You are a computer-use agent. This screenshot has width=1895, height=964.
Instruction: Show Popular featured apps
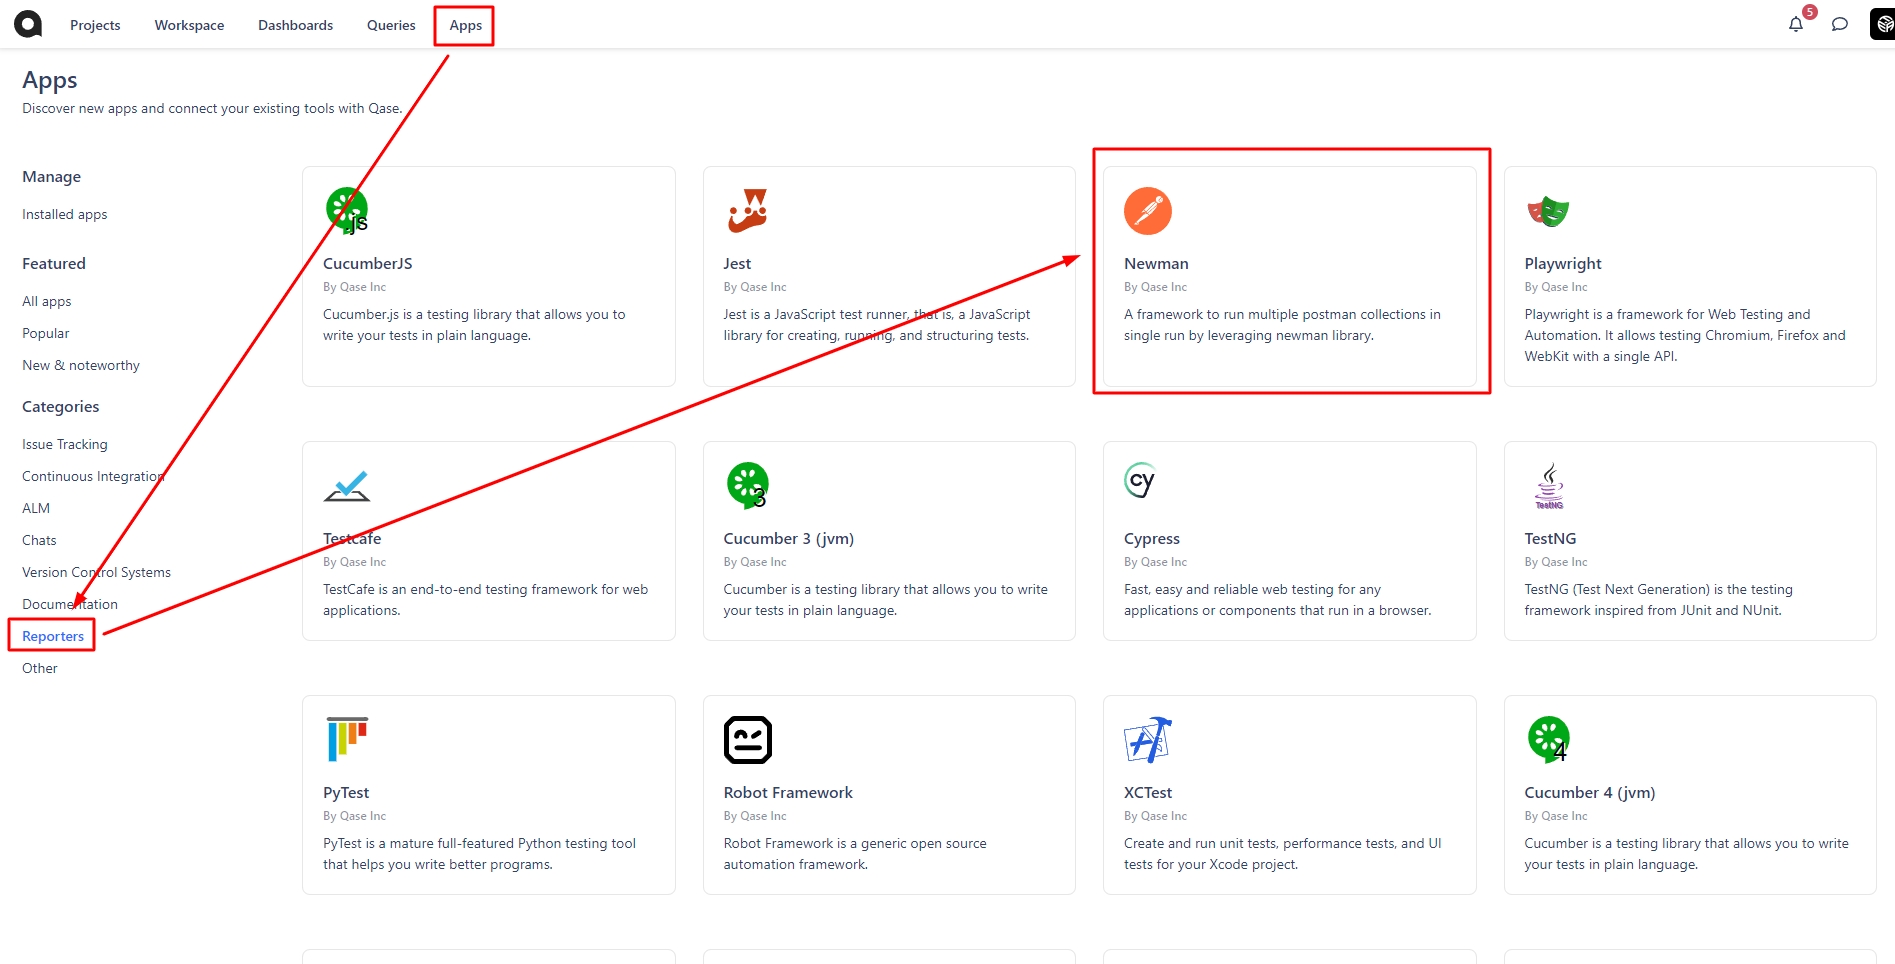click(46, 333)
